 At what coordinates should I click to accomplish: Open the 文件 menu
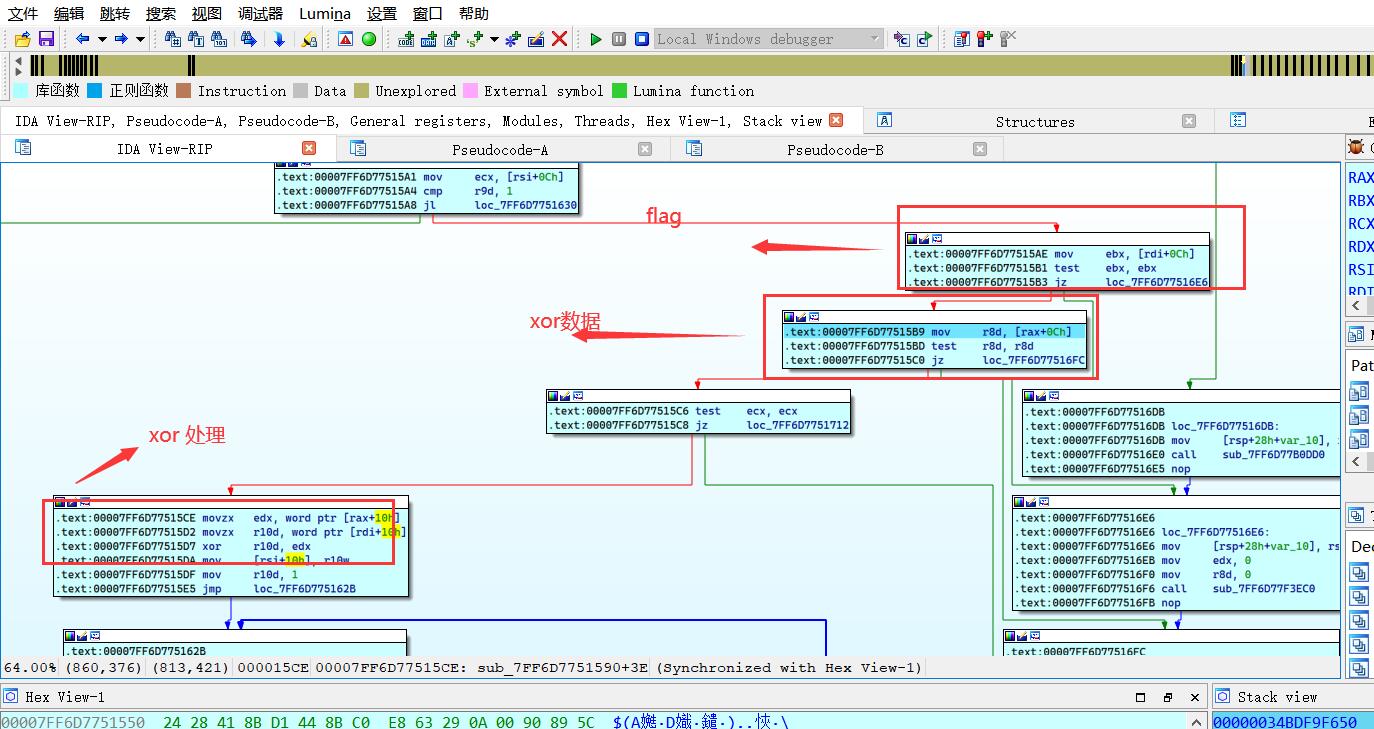[23, 13]
